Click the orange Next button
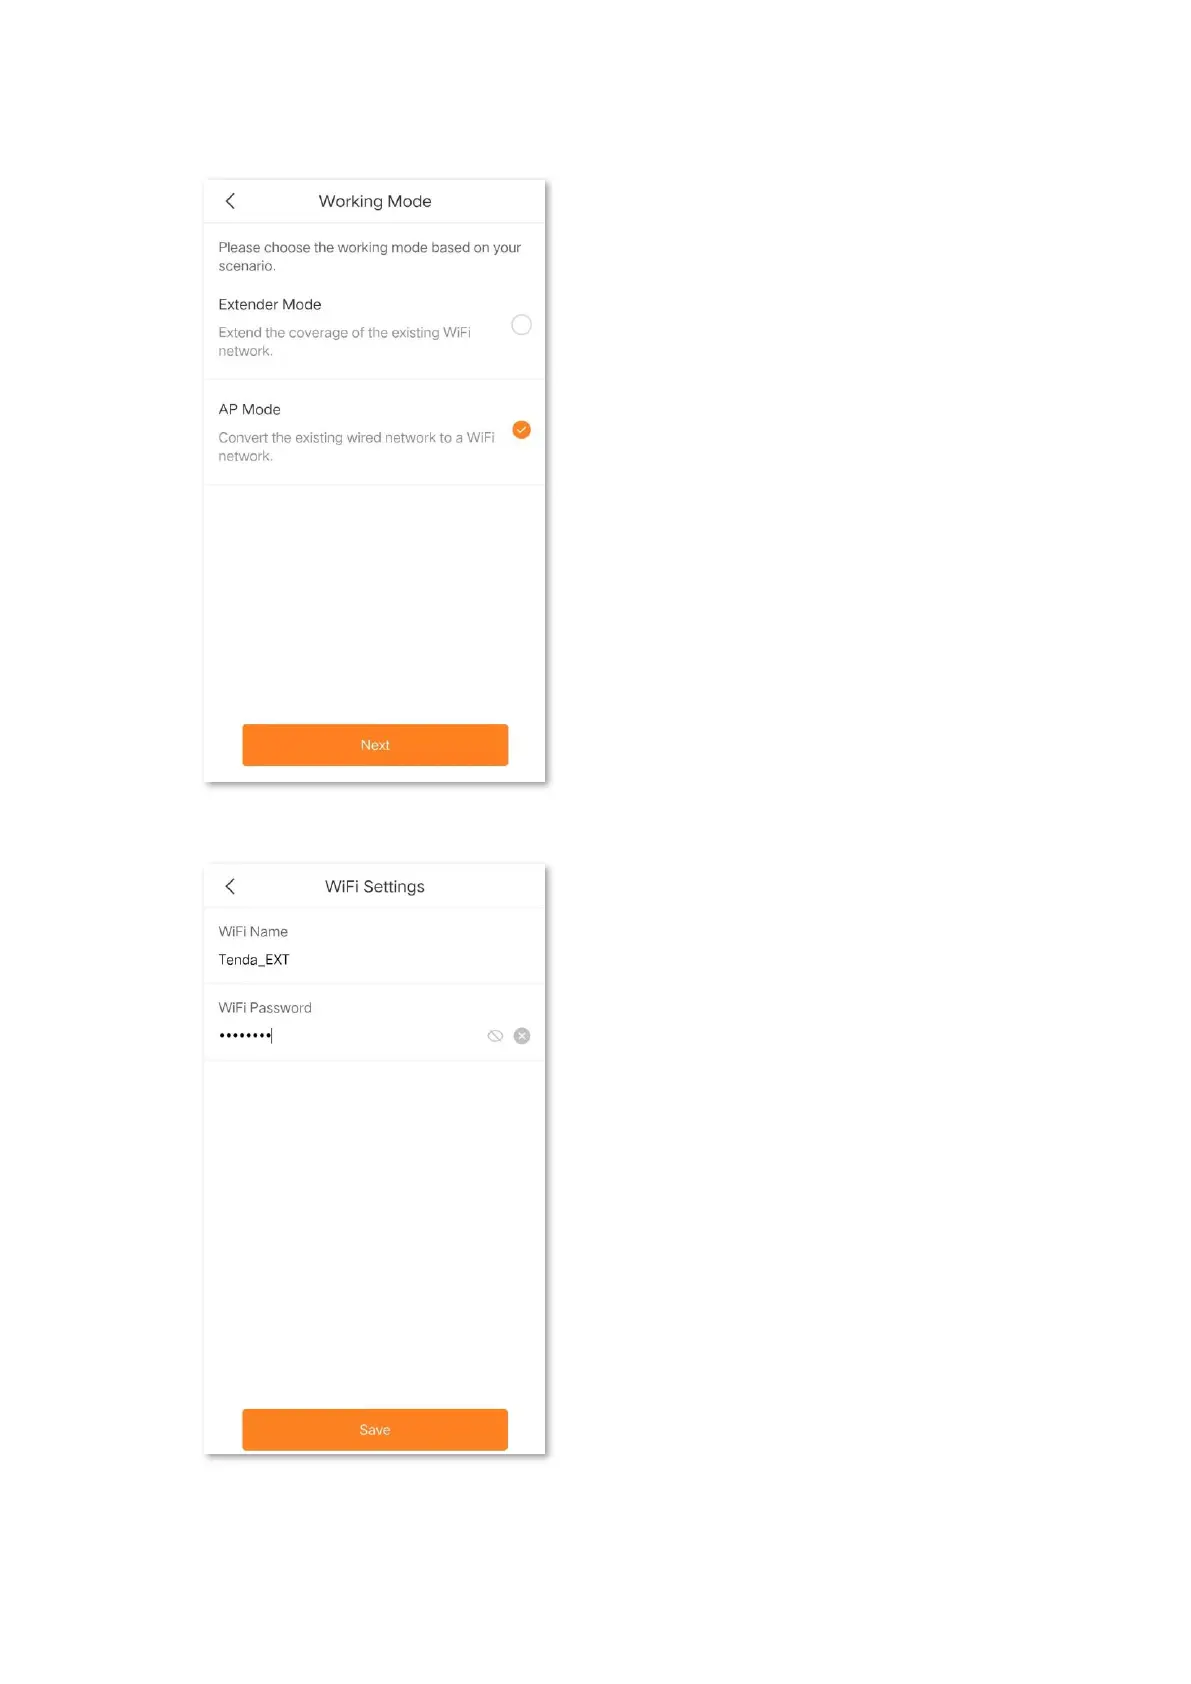Image resolution: width=1191 pixels, height=1684 pixels. tap(375, 745)
